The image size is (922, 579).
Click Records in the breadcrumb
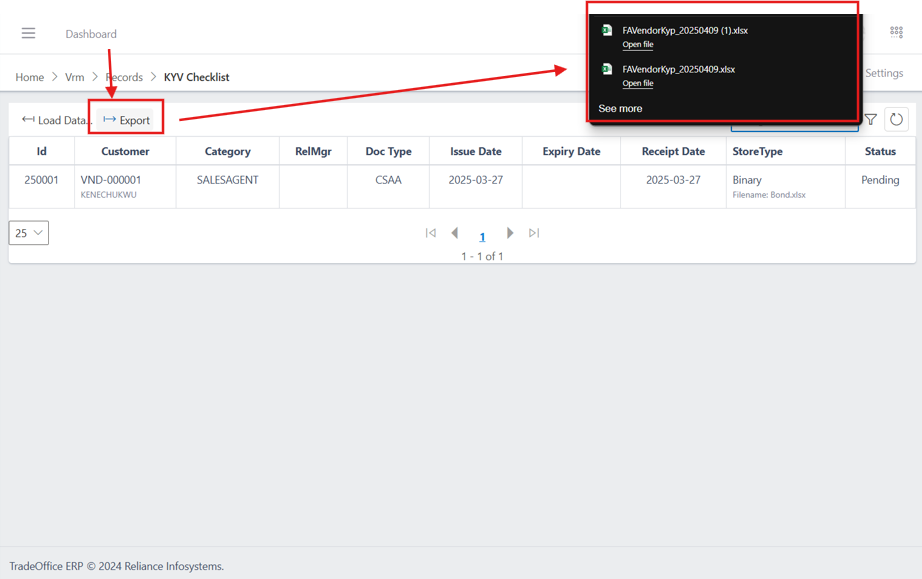124,77
